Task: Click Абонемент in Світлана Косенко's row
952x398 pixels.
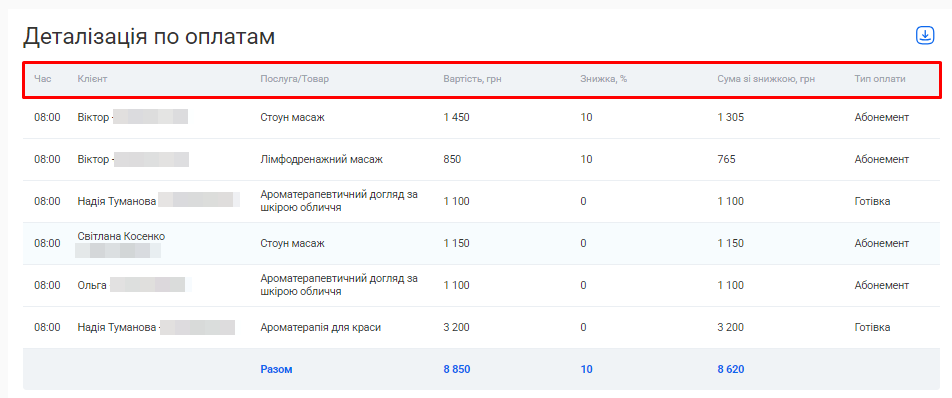Action: 882,243
